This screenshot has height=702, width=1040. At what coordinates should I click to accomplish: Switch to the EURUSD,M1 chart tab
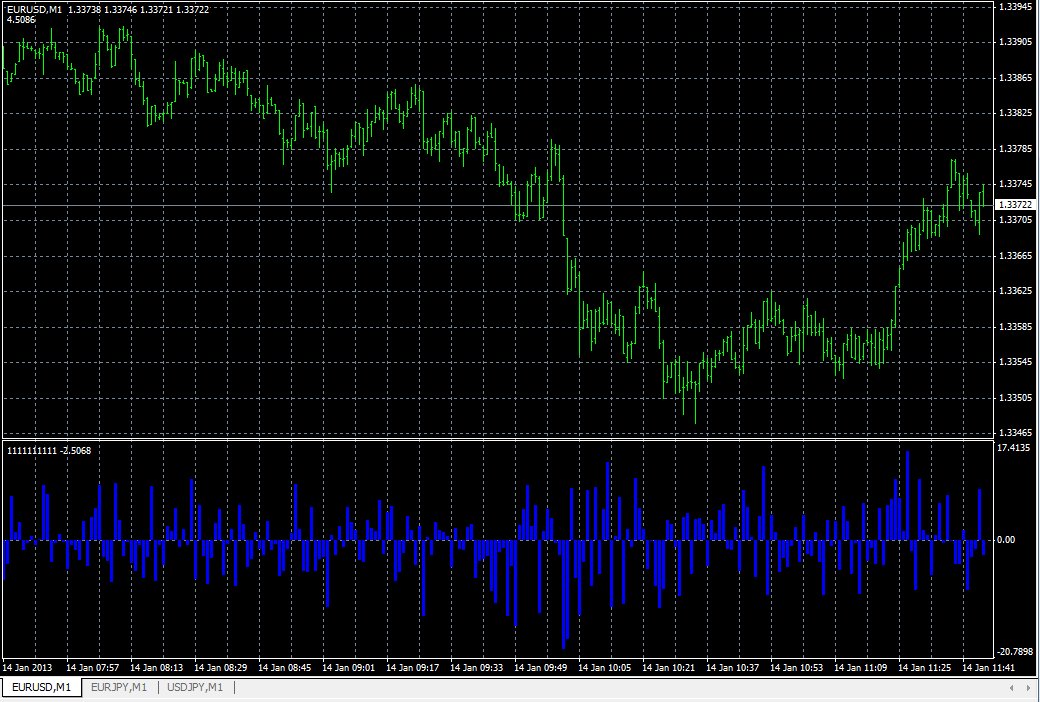(x=41, y=687)
